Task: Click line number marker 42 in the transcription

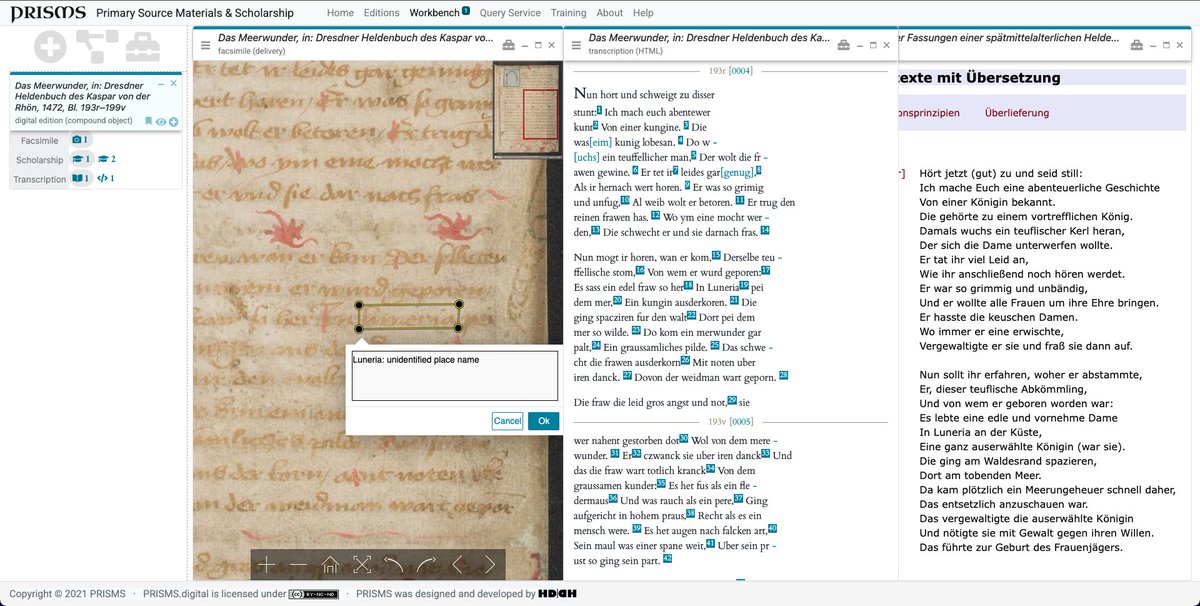Action: (667, 559)
